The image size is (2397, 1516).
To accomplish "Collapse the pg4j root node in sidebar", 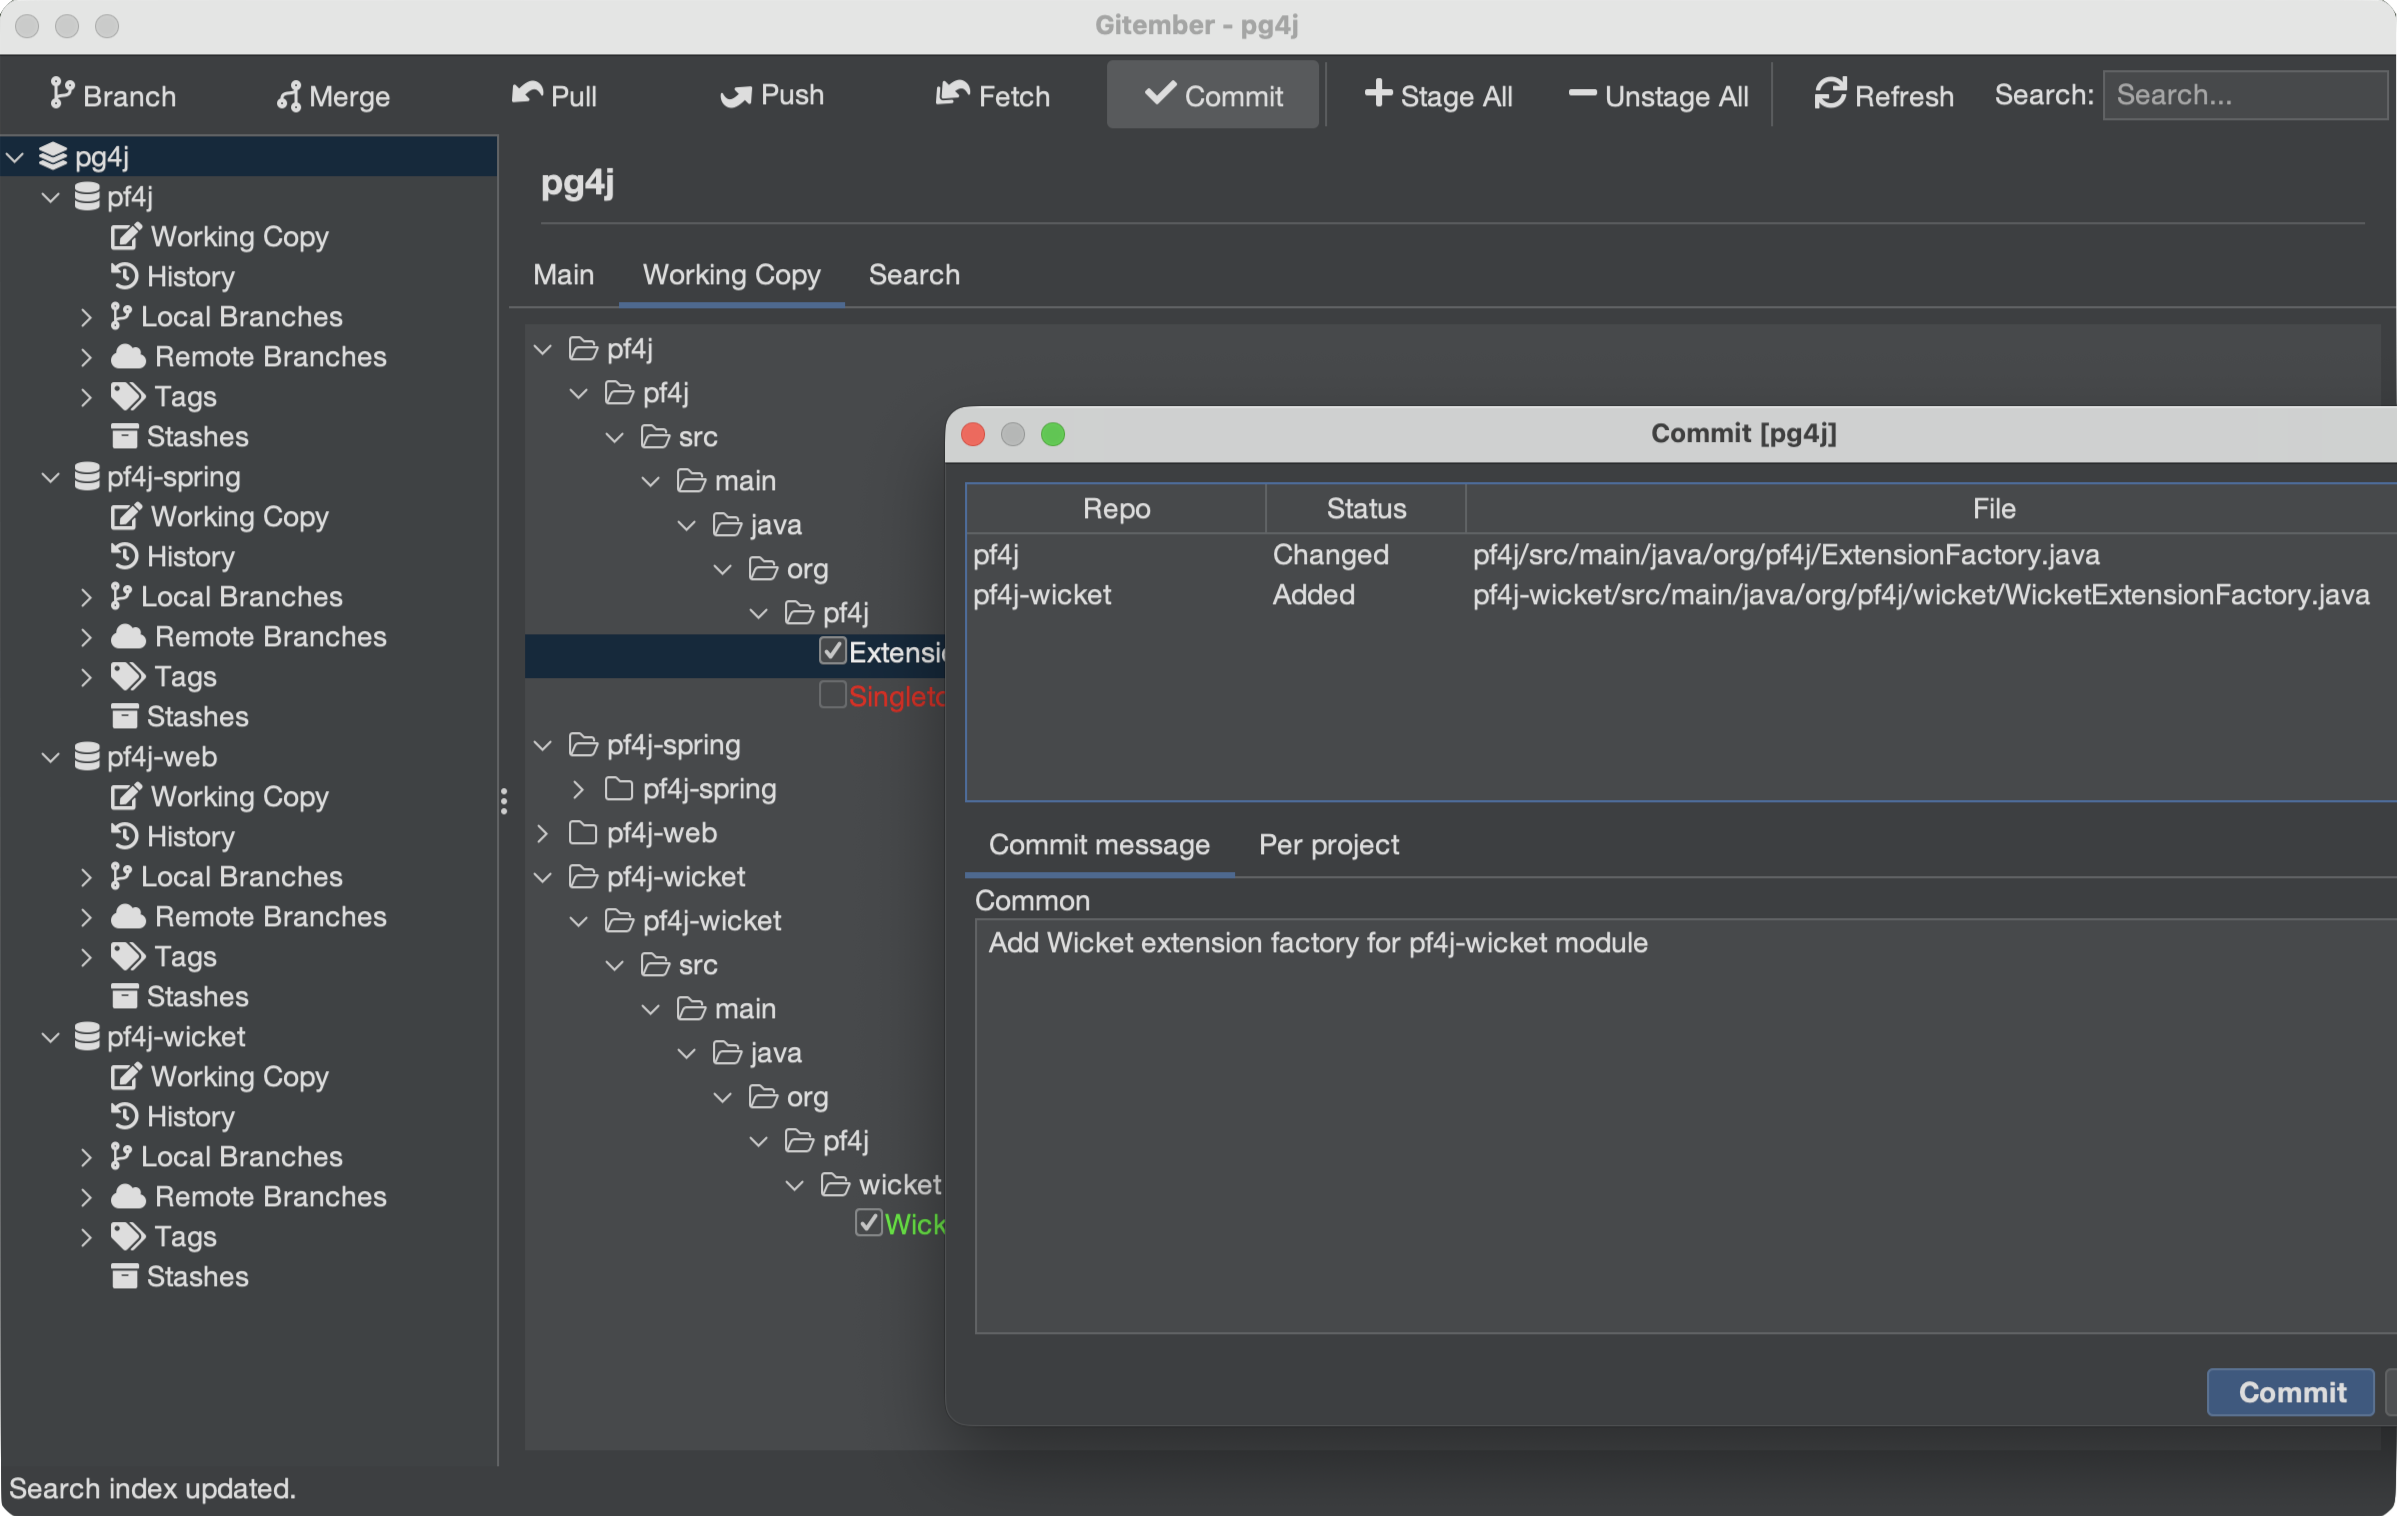I will click(16, 156).
